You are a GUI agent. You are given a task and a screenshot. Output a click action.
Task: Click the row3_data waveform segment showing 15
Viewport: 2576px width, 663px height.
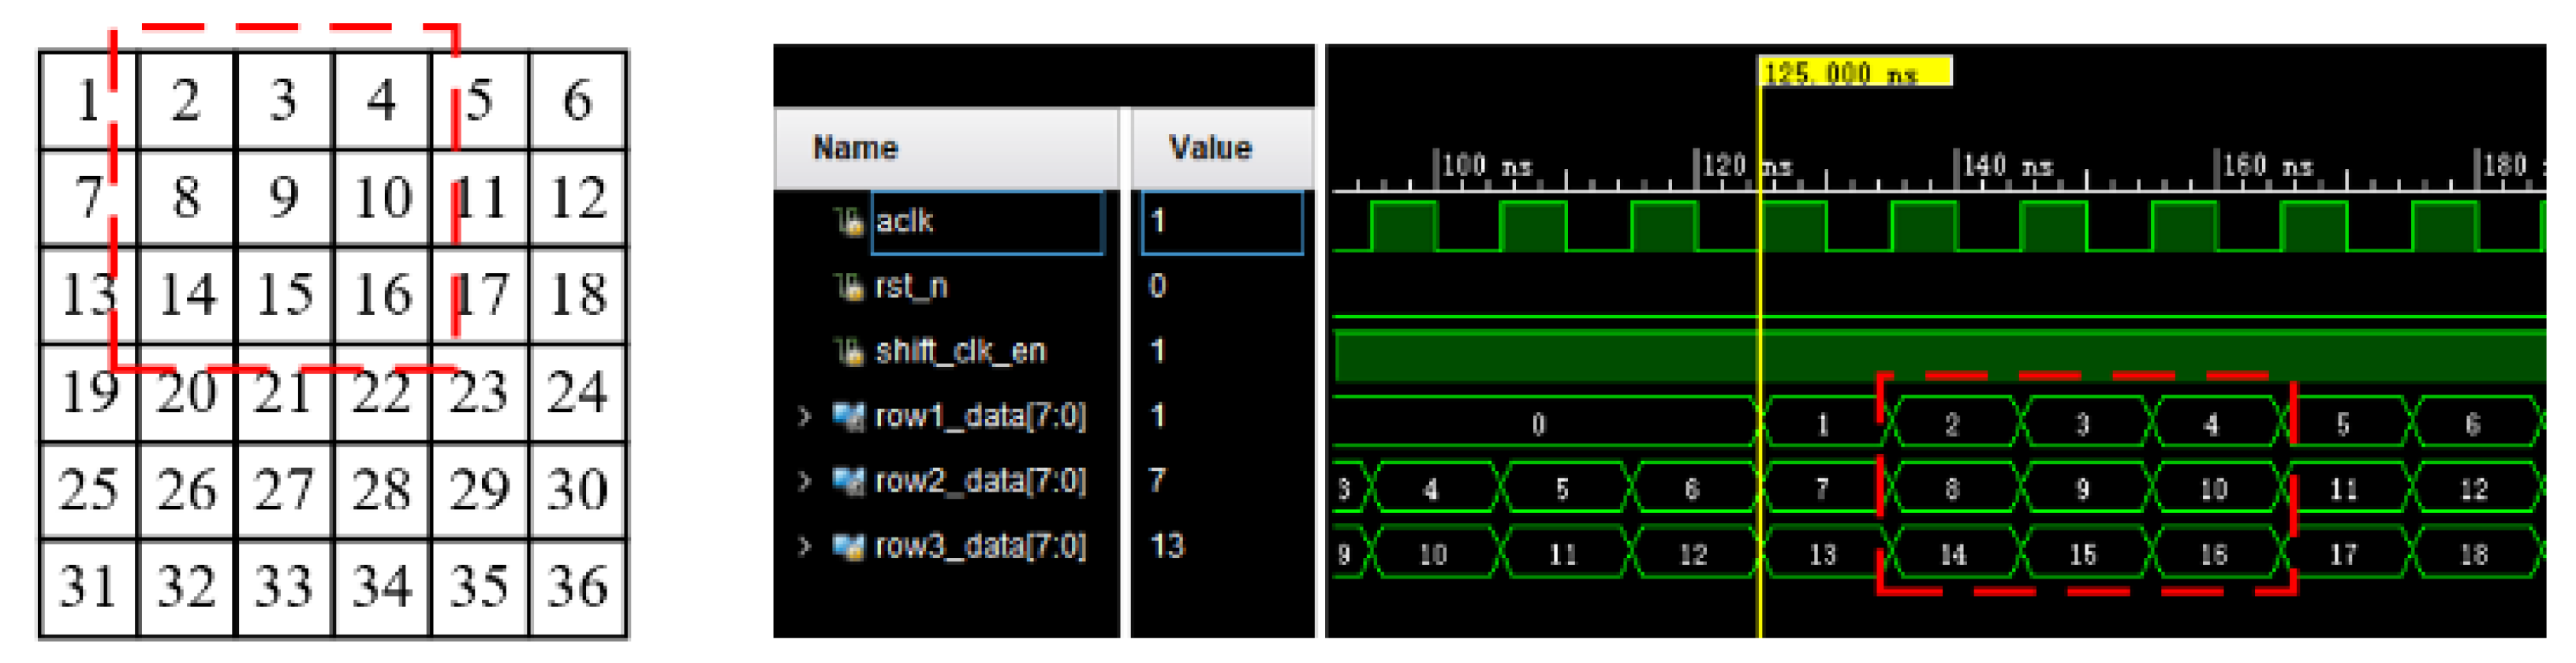coord(2082,554)
